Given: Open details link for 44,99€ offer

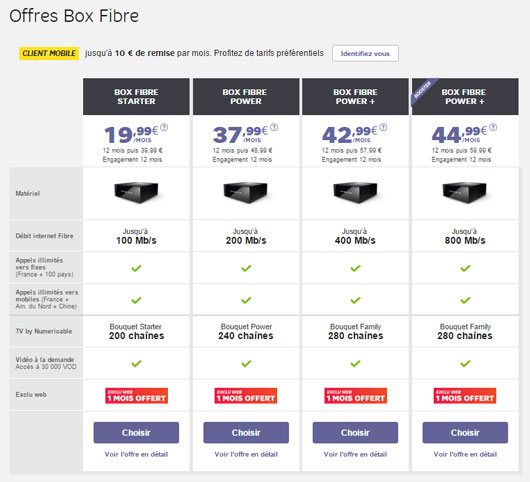Looking at the screenshot, I should coord(465,454).
